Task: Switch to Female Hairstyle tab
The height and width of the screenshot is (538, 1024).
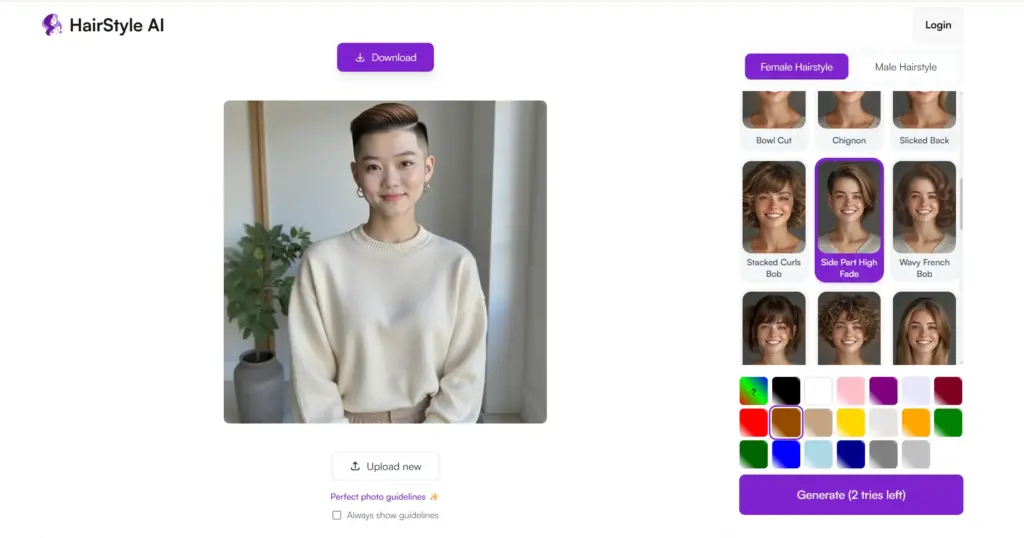Action: click(x=796, y=67)
